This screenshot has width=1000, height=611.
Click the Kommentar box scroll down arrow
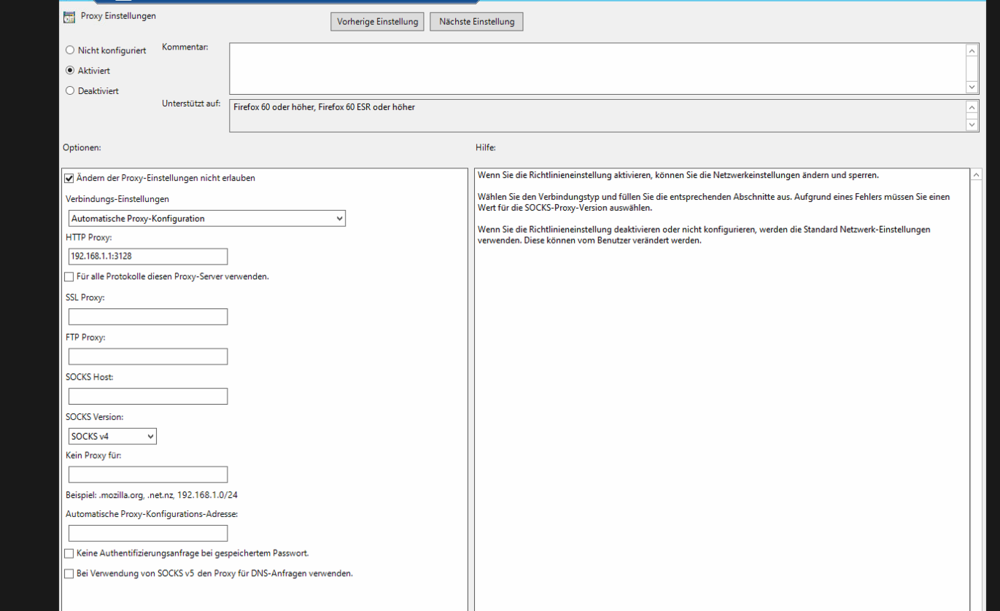coord(972,87)
